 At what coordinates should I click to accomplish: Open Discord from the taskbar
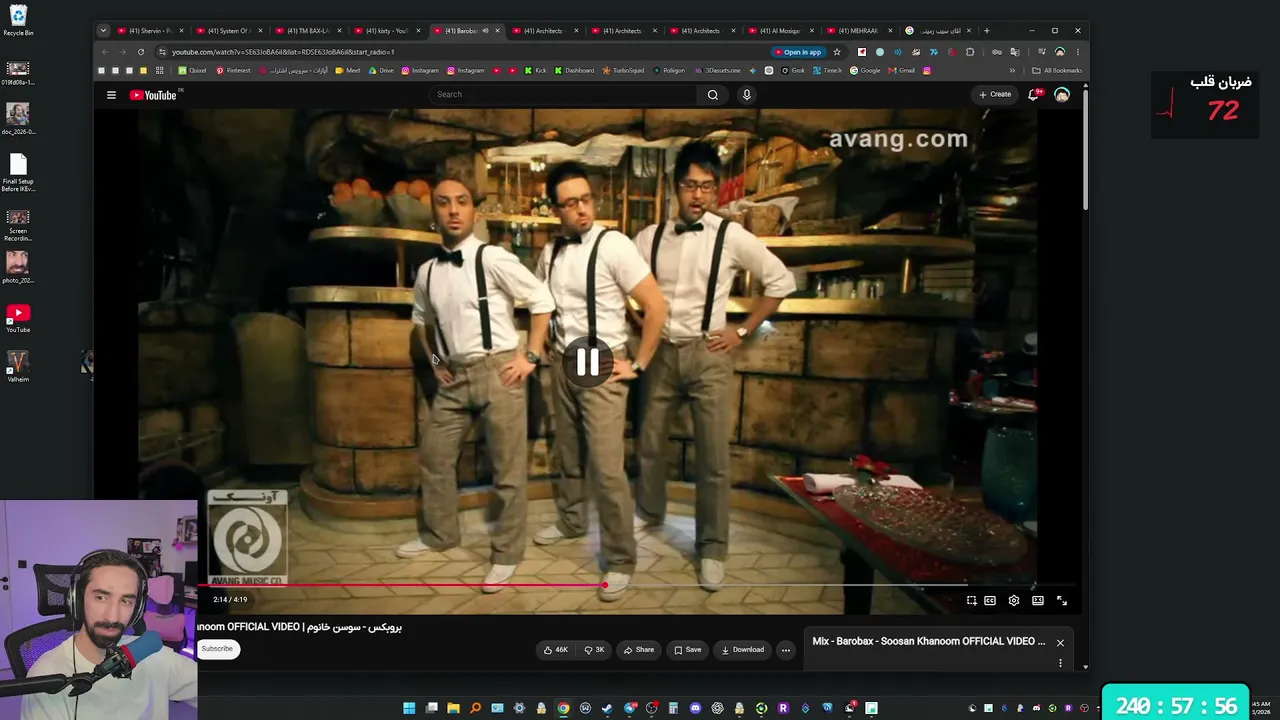695,708
